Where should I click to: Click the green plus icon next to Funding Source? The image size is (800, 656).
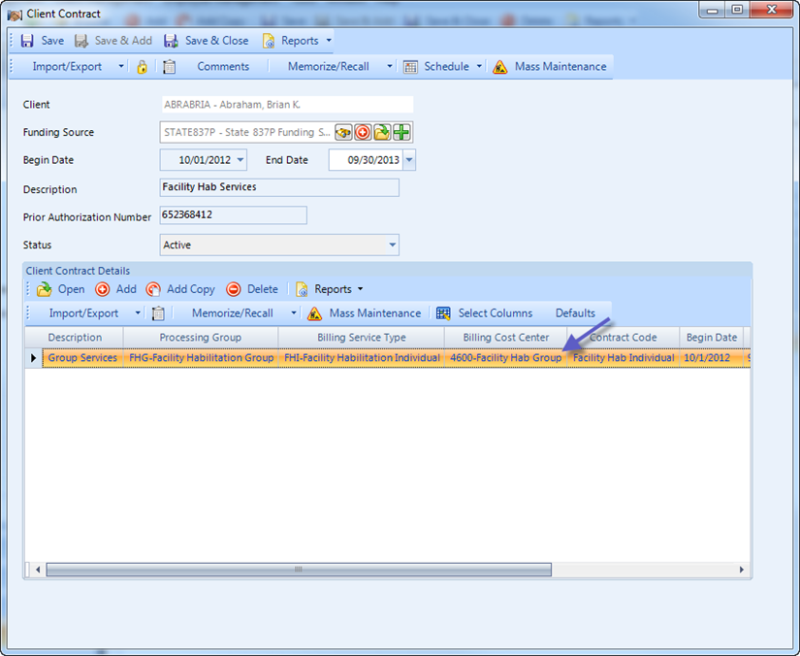401,132
